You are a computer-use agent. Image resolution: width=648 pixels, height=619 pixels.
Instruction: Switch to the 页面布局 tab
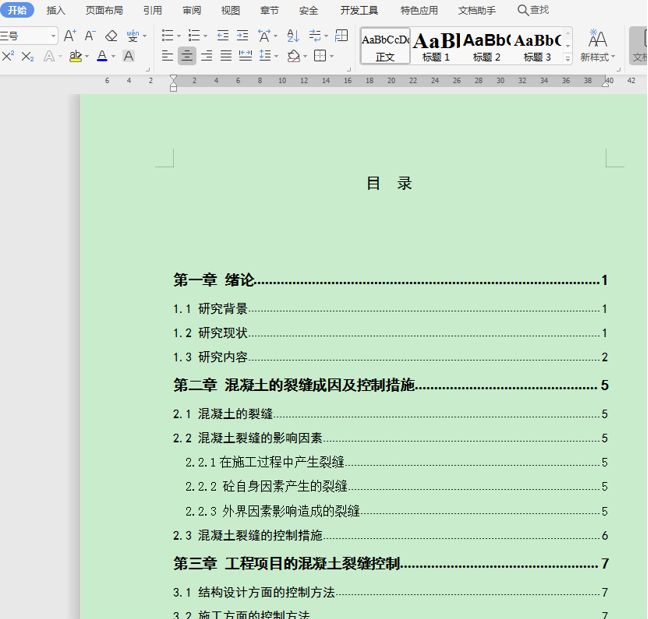[104, 10]
